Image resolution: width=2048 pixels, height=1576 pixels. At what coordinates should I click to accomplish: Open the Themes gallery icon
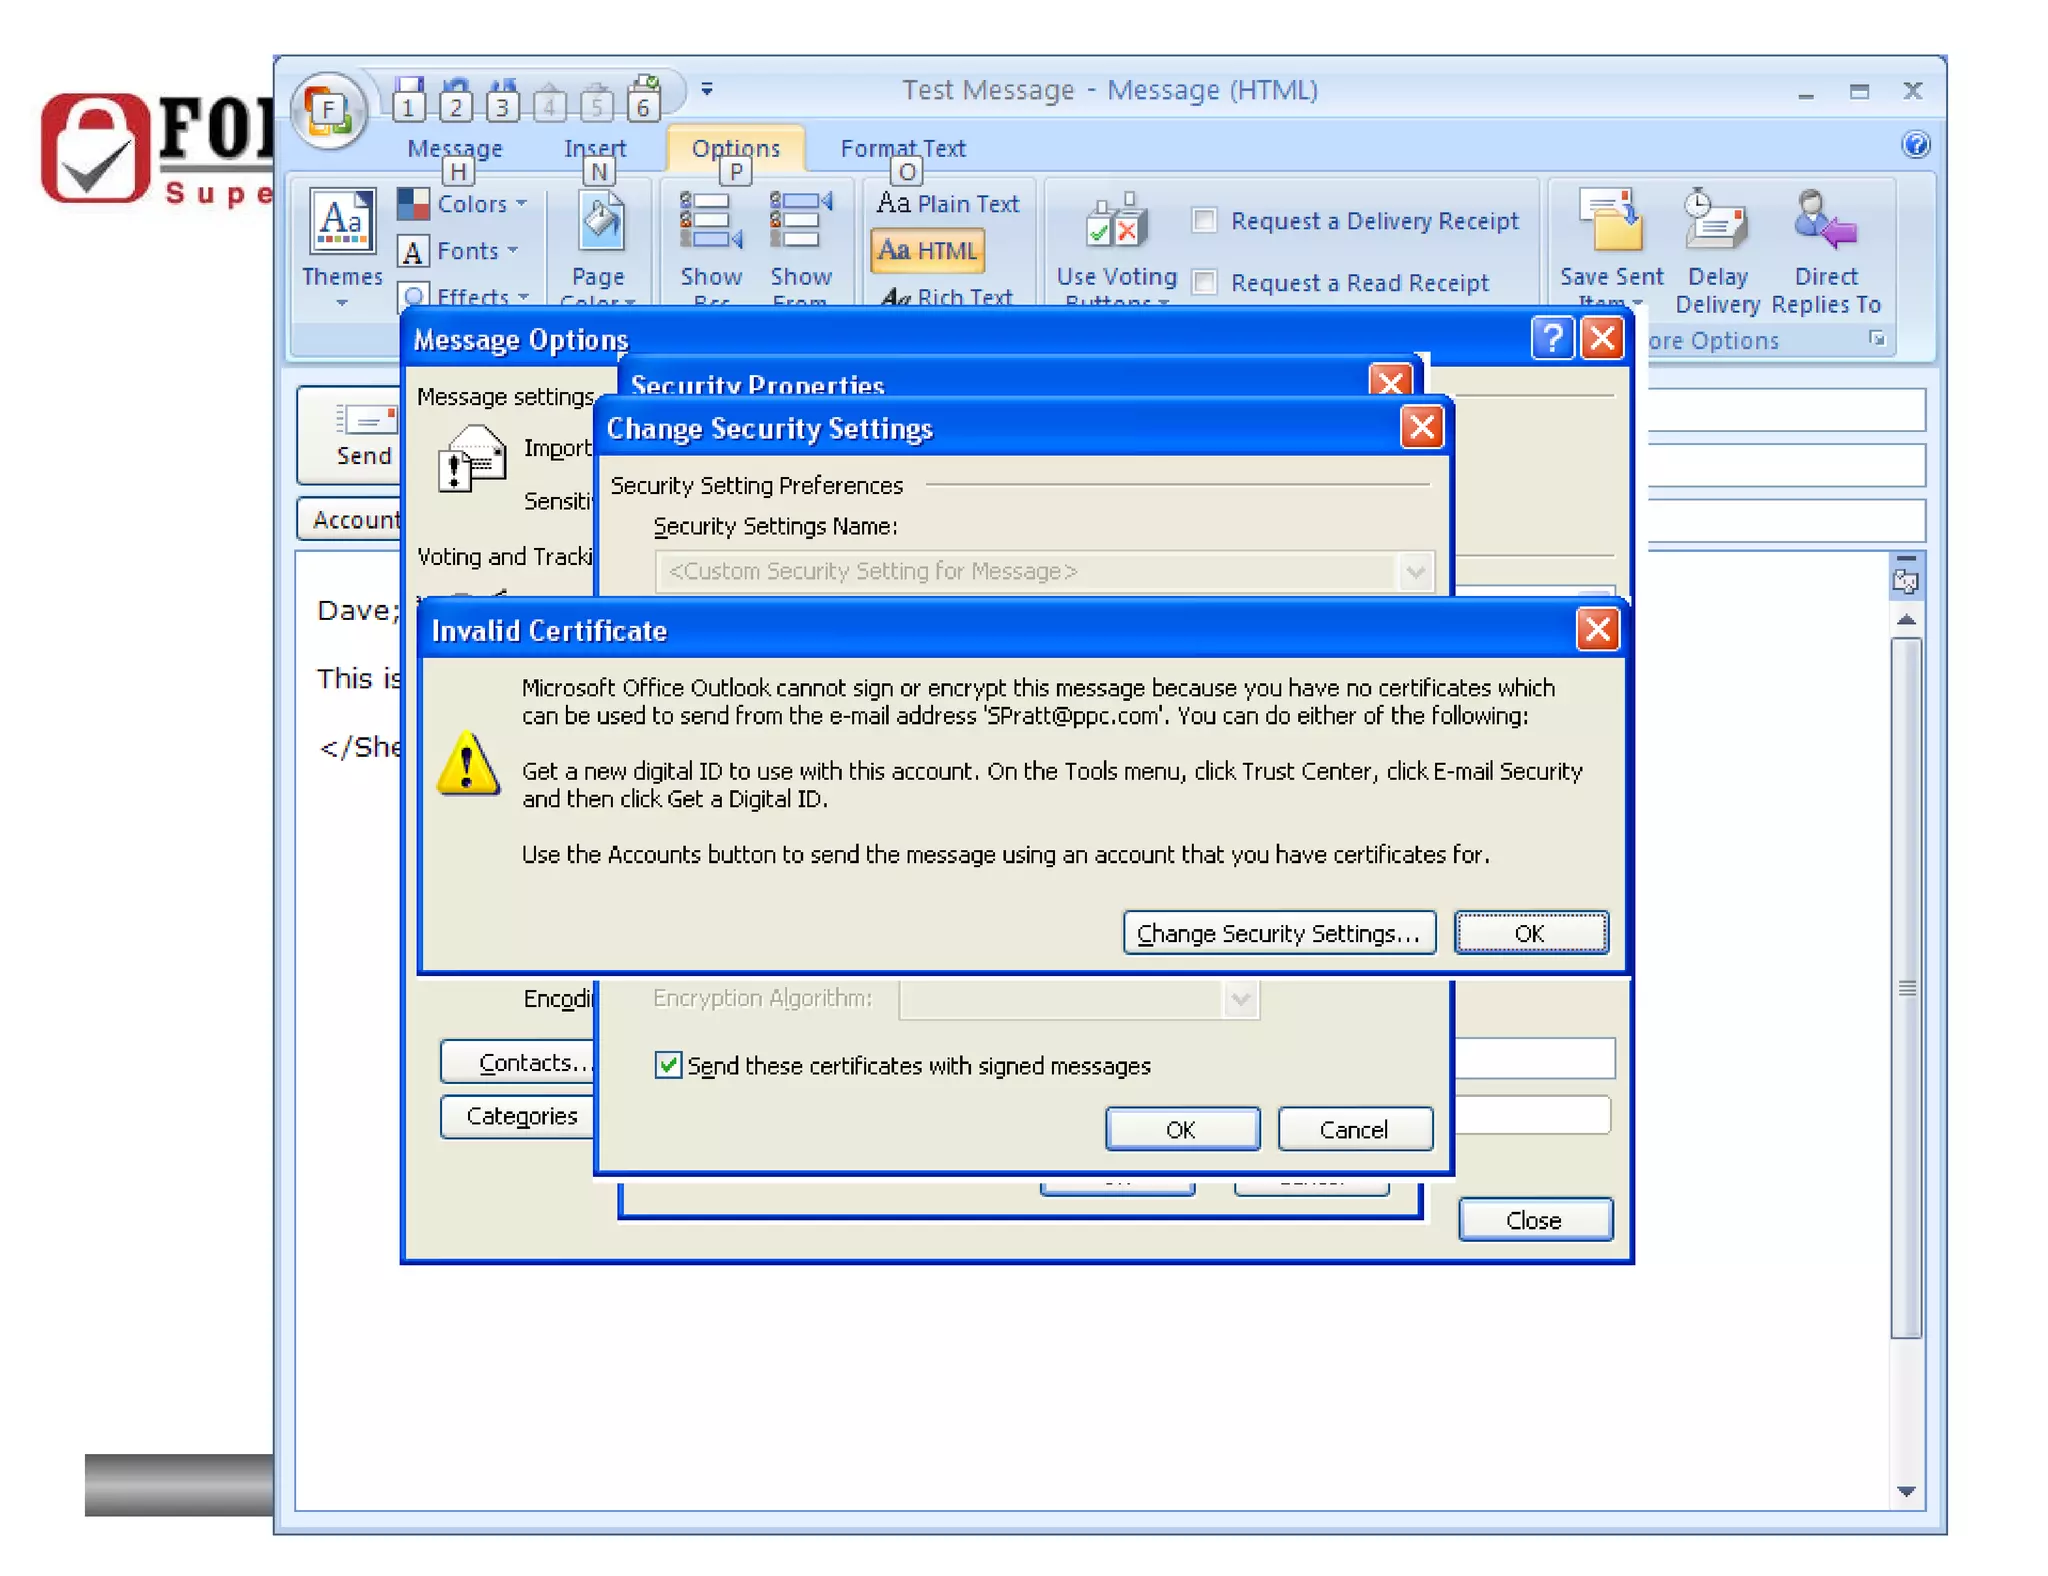tap(342, 220)
